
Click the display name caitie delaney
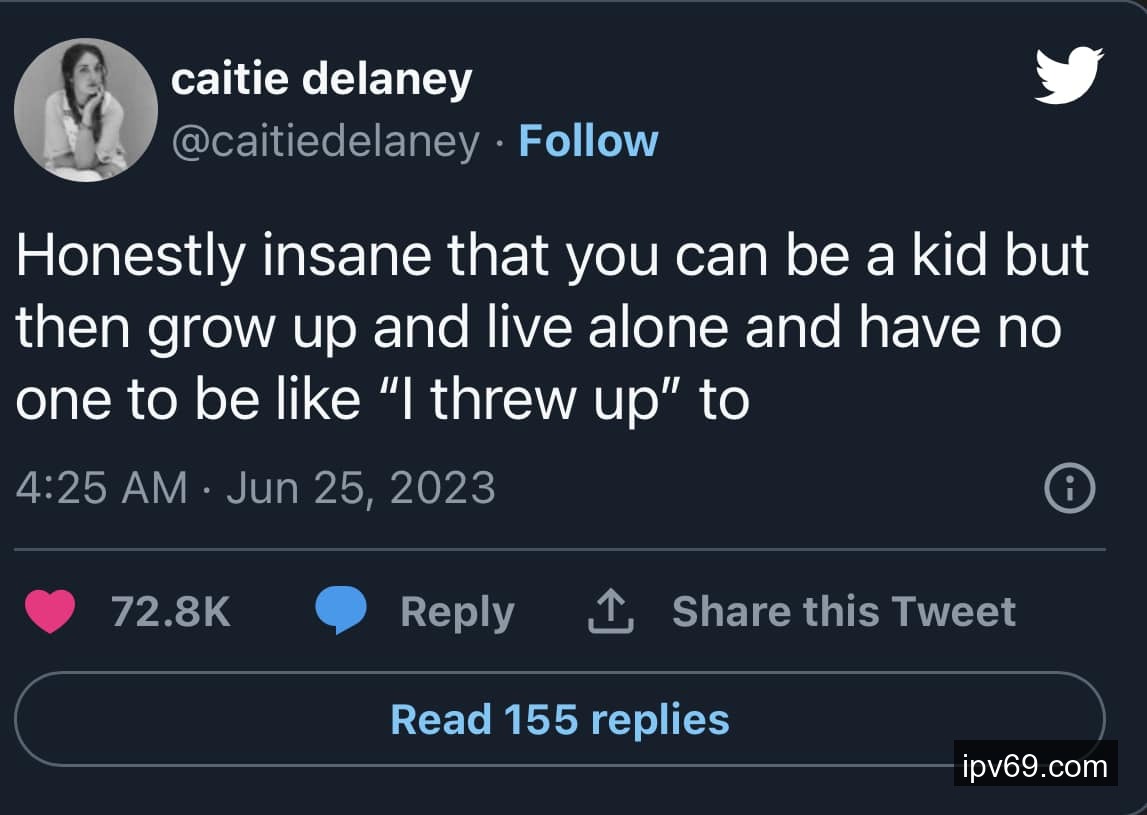(321, 79)
